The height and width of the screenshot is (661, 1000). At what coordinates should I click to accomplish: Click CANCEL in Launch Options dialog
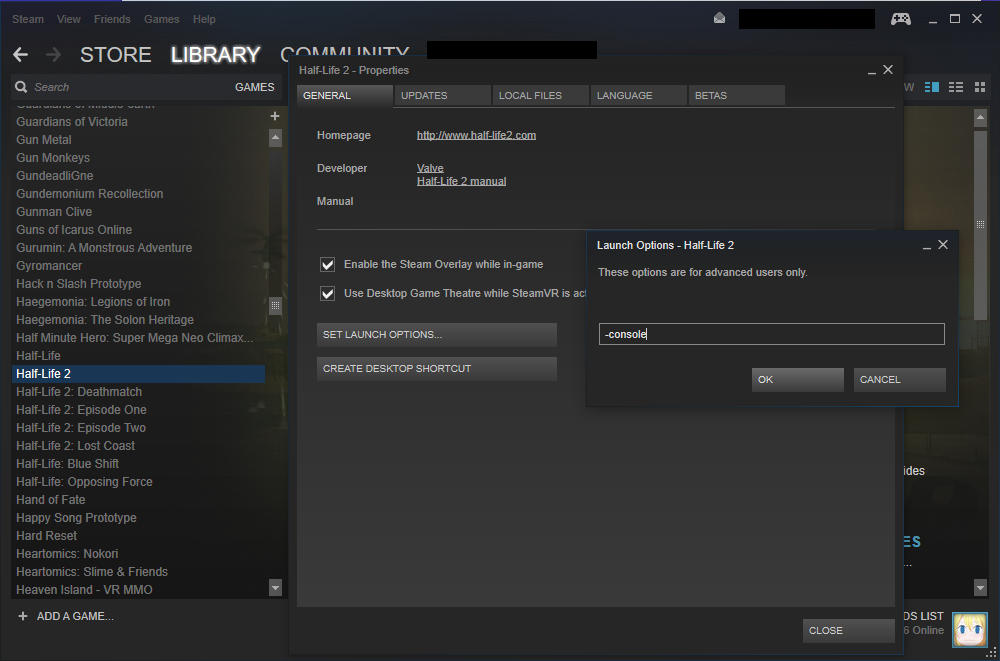pos(900,380)
